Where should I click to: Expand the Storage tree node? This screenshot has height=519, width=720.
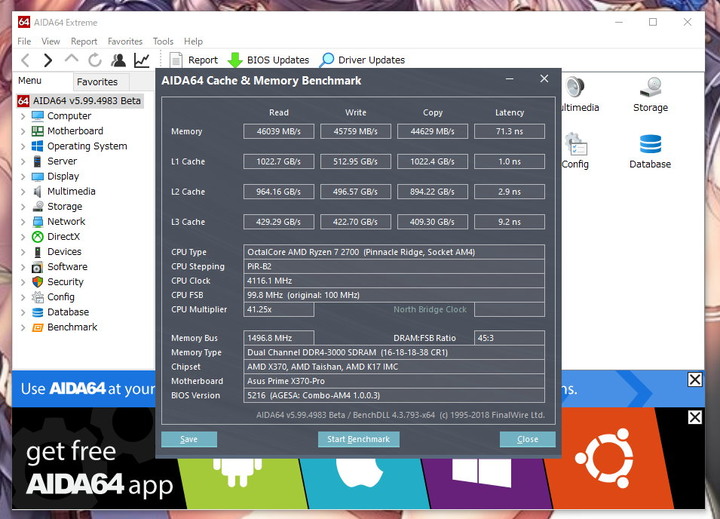tap(23, 207)
